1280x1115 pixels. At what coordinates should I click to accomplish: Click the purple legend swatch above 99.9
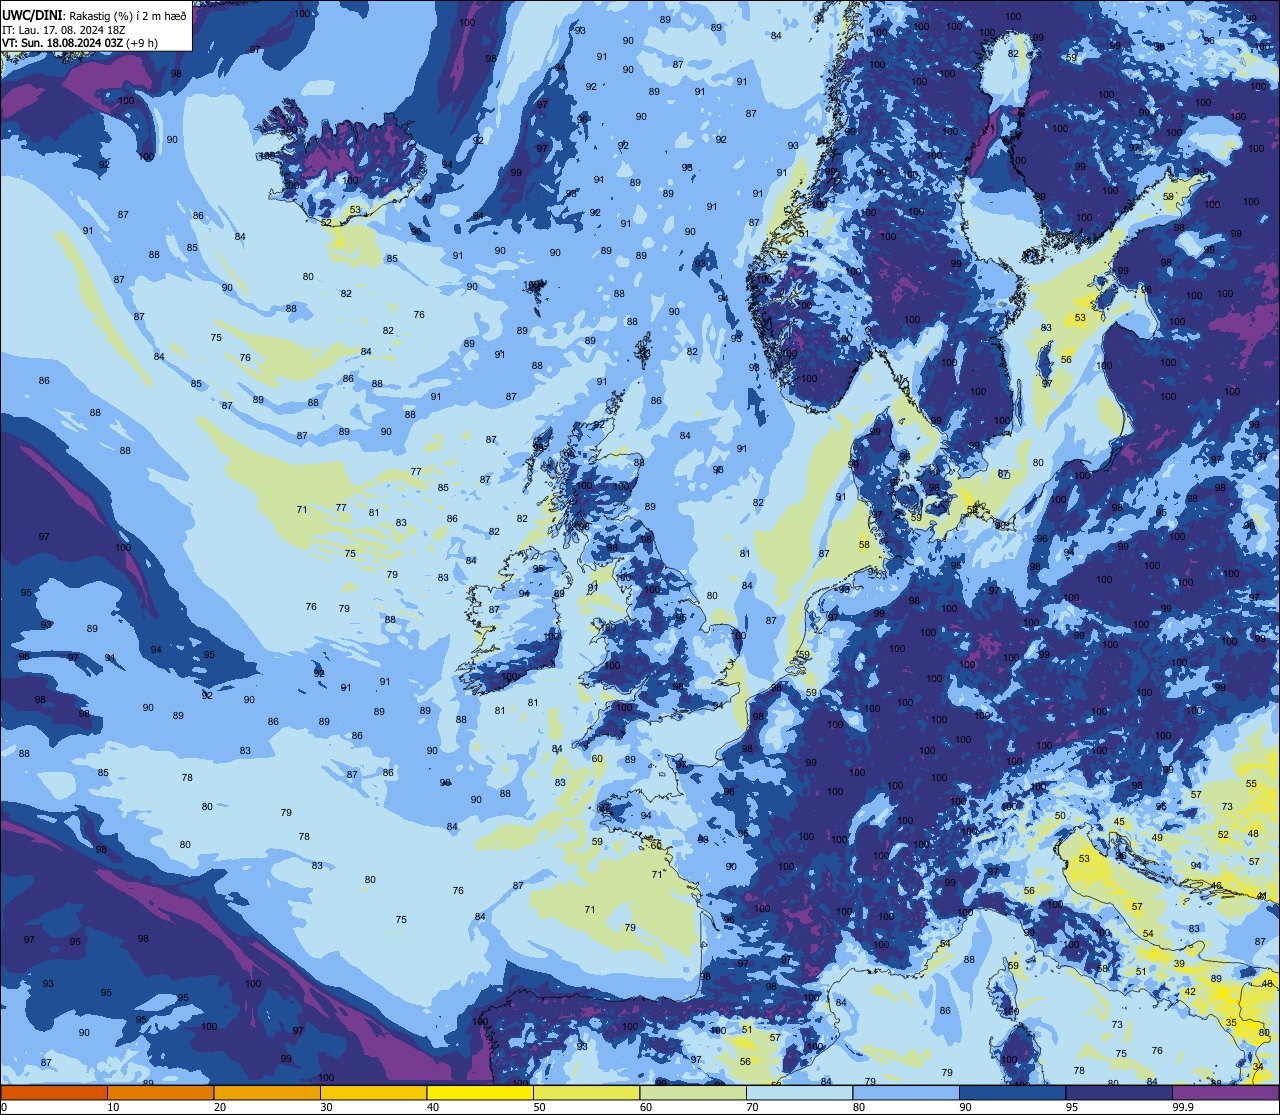tap(1226, 1092)
